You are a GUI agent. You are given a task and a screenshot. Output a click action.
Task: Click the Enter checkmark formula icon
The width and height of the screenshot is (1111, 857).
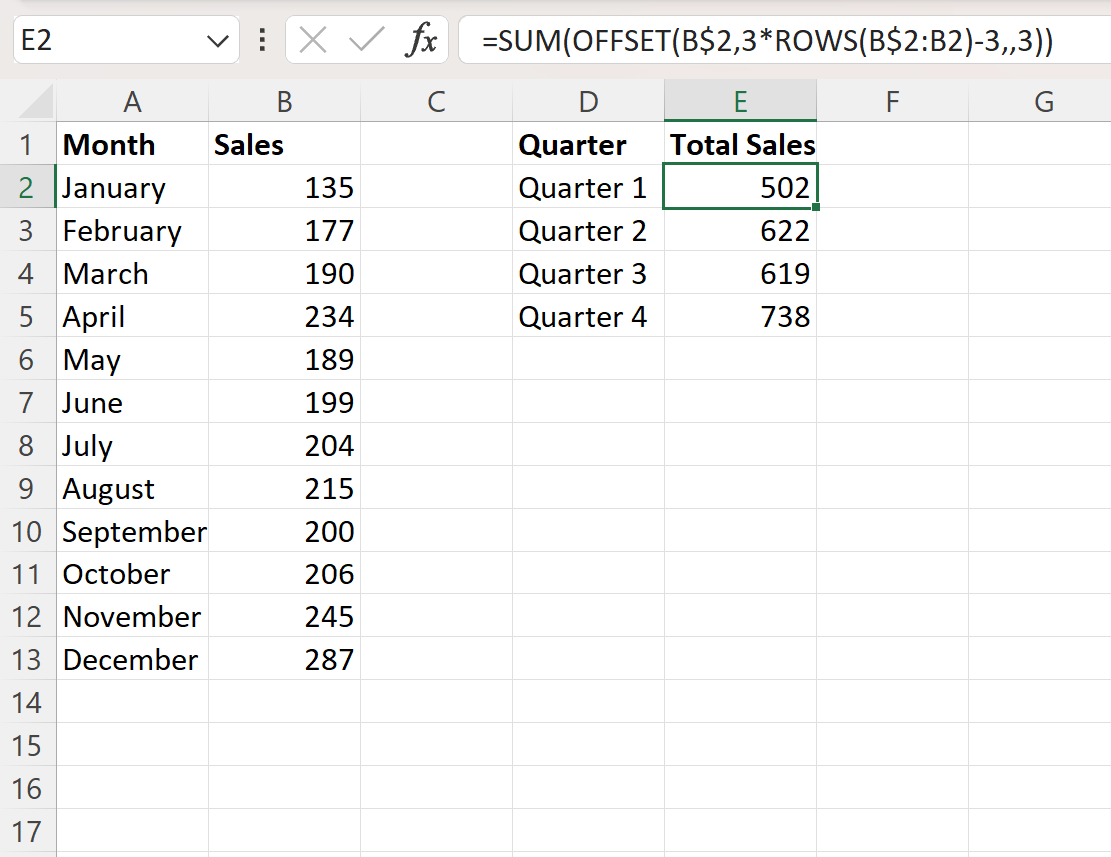366,40
